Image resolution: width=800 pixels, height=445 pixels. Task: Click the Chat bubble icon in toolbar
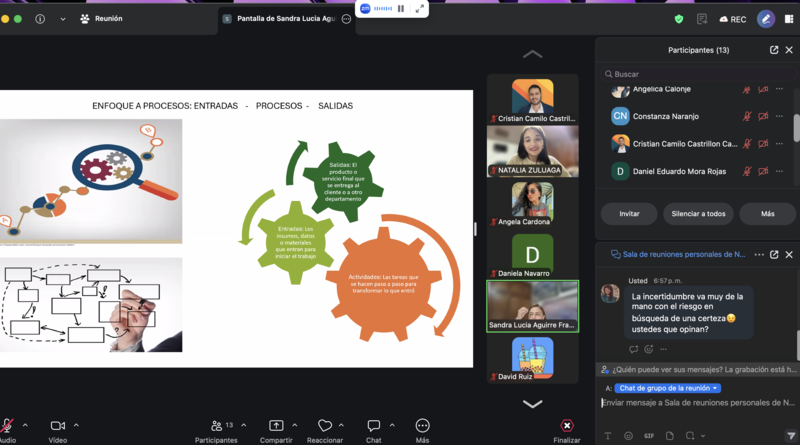[x=373, y=426]
